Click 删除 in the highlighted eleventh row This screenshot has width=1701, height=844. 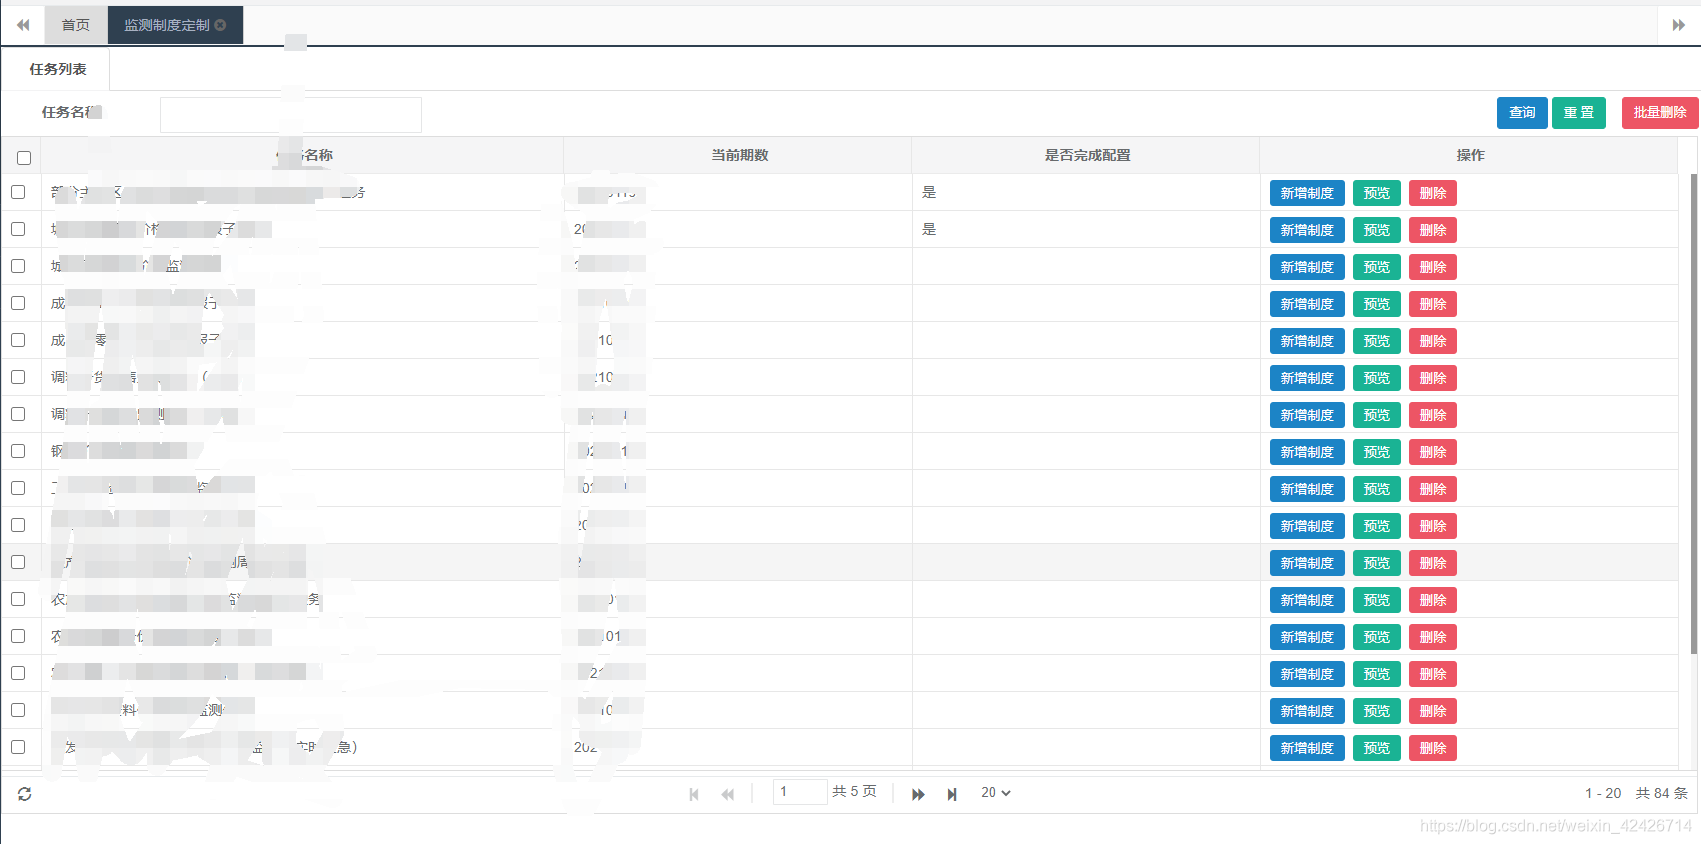[x=1433, y=563]
